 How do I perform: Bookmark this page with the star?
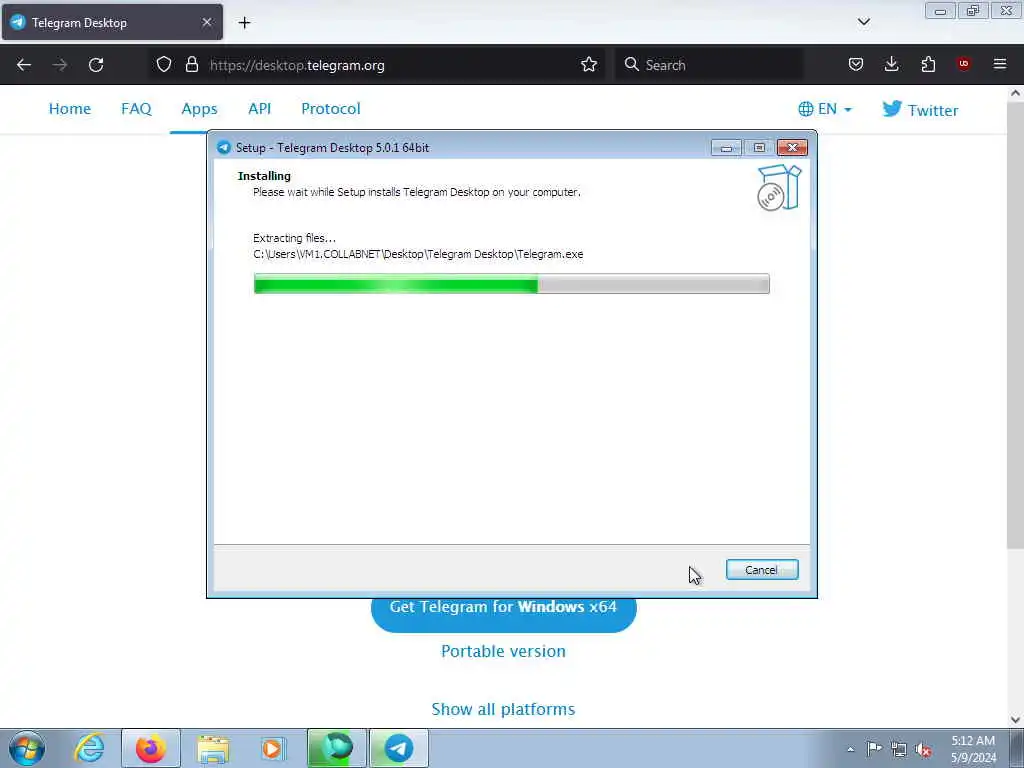pyautogui.click(x=588, y=65)
